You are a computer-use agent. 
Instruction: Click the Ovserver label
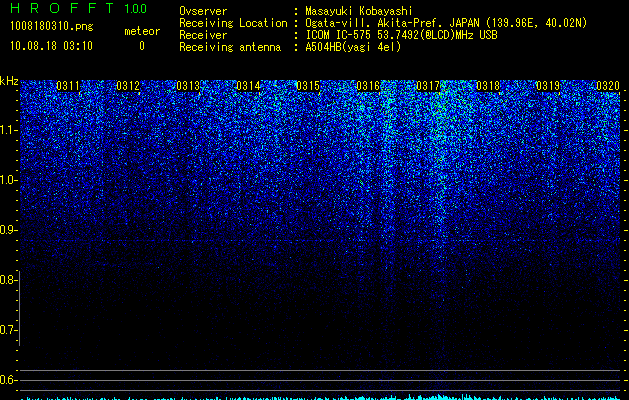click(203, 11)
